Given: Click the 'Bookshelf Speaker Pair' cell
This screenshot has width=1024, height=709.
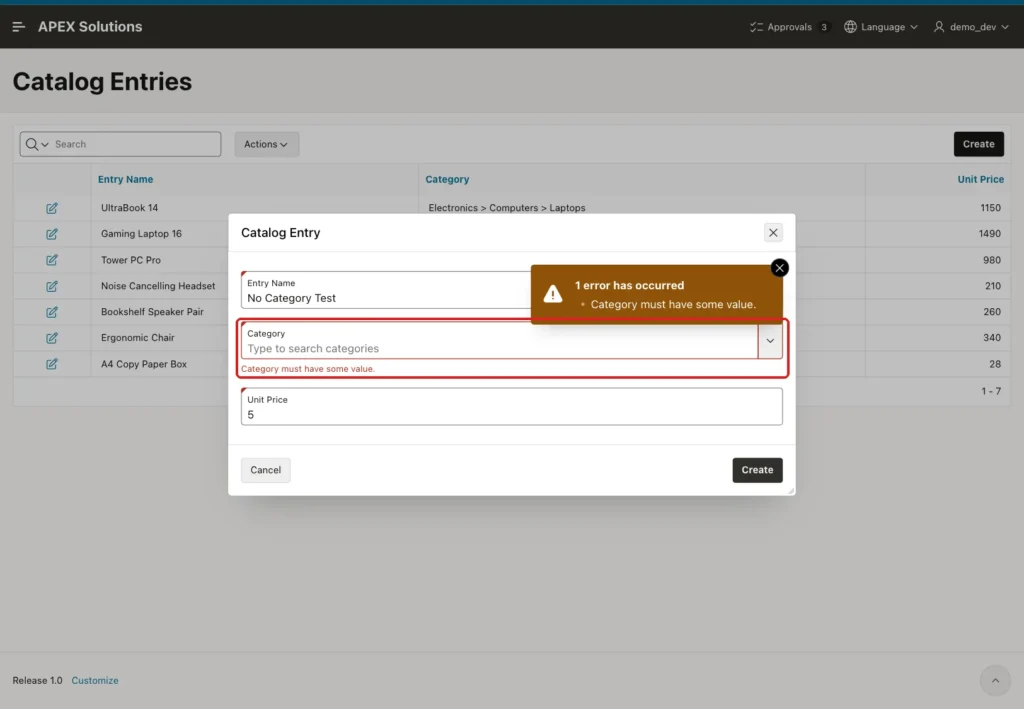Looking at the screenshot, I should tap(152, 312).
